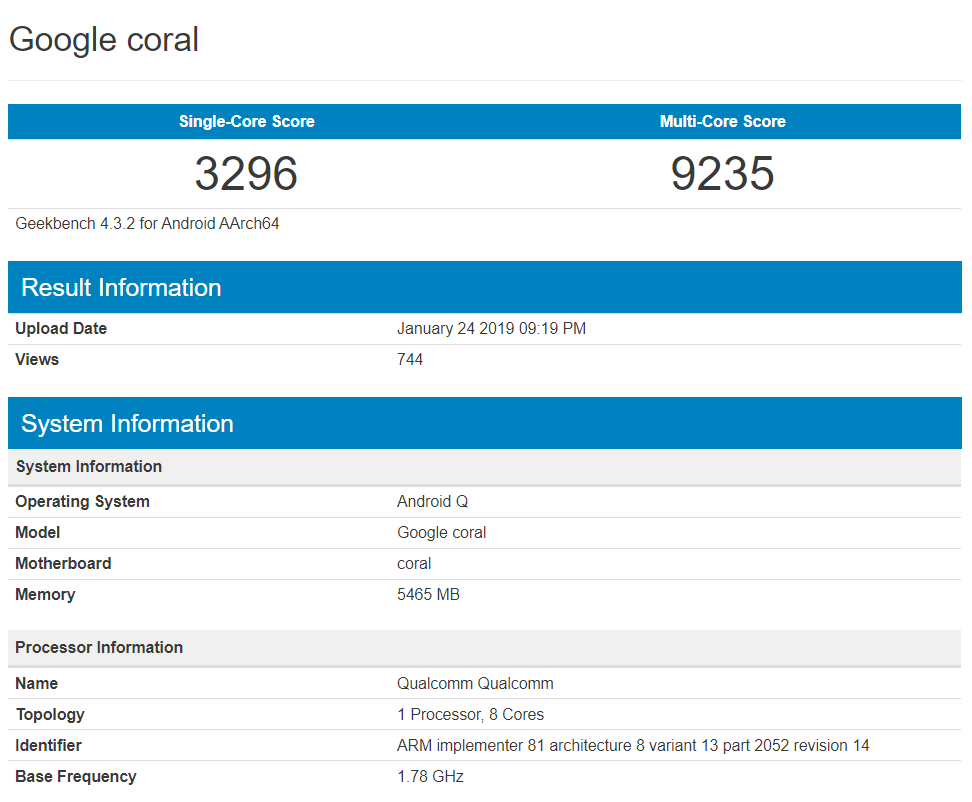The width and height of the screenshot is (972, 802).
Task: Select the "Operating System" row label
Action: [82, 501]
